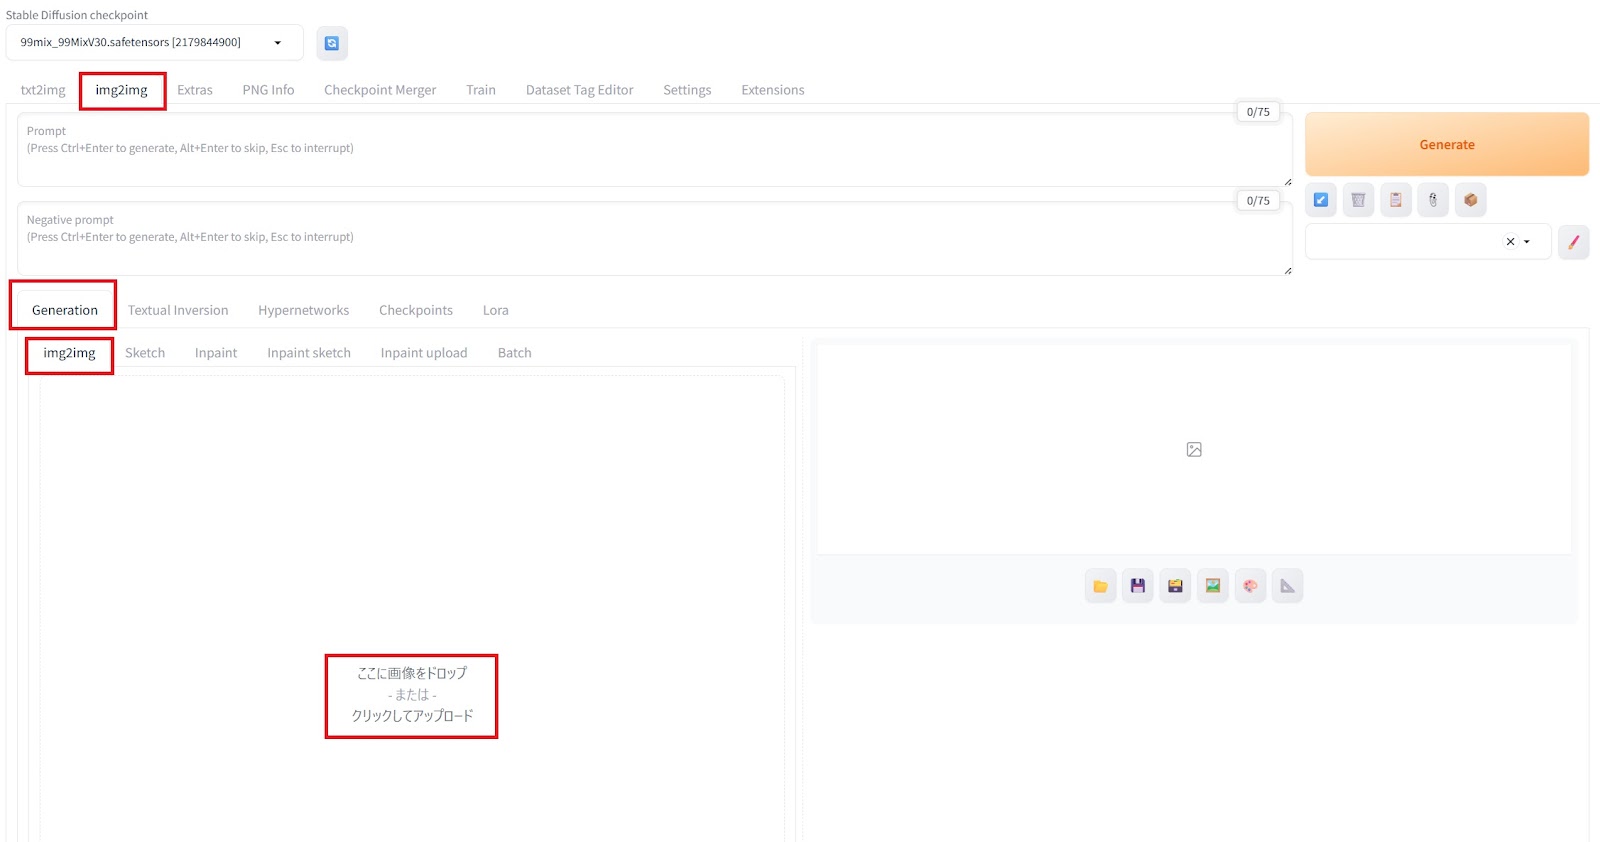Open the Inpaint sketch sub-tab
1600x842 pixels.
click(x=308, y=353)
